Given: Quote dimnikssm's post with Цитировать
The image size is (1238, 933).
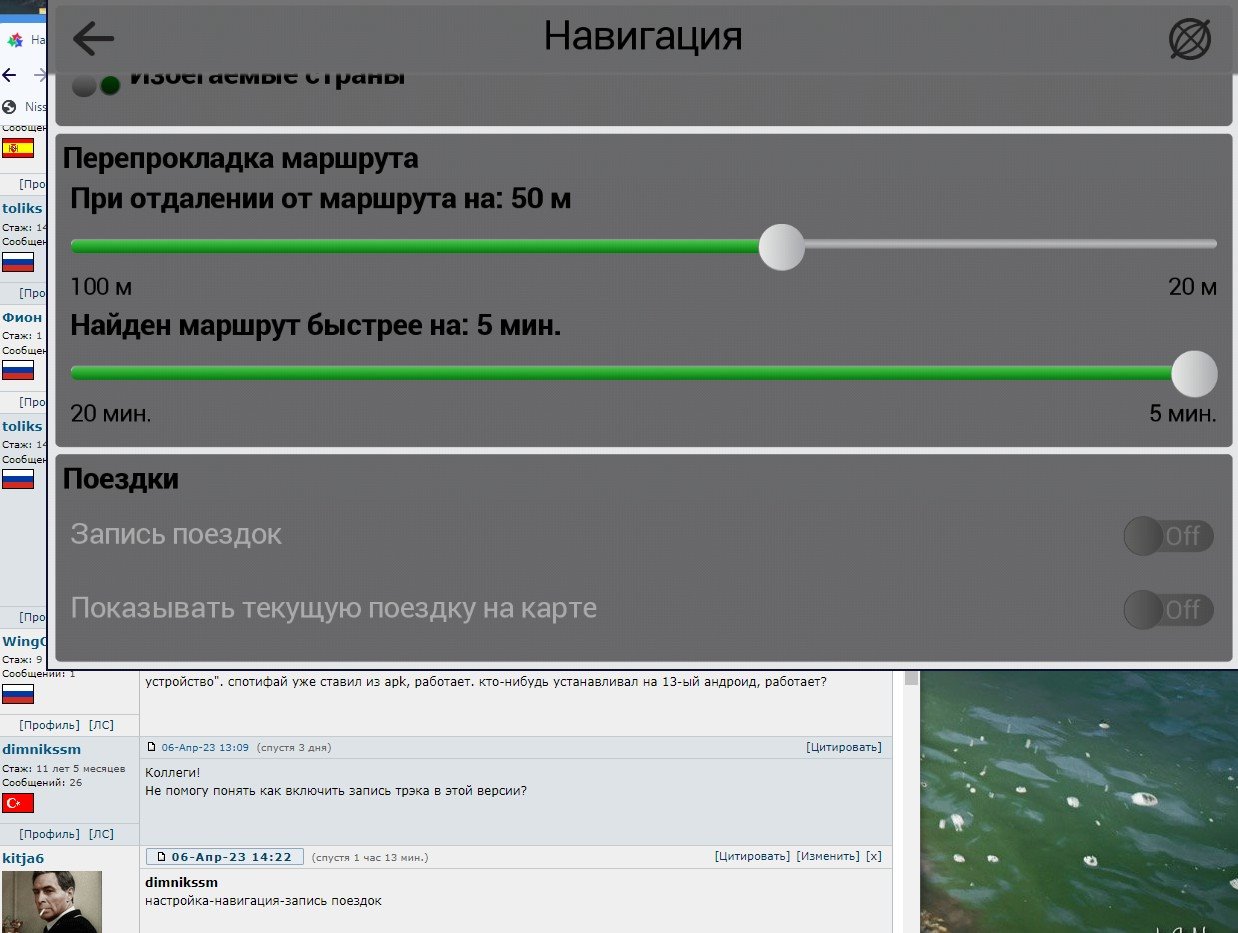Looking at the screenshot, I should pyautogui.click(x=843, y=747).
